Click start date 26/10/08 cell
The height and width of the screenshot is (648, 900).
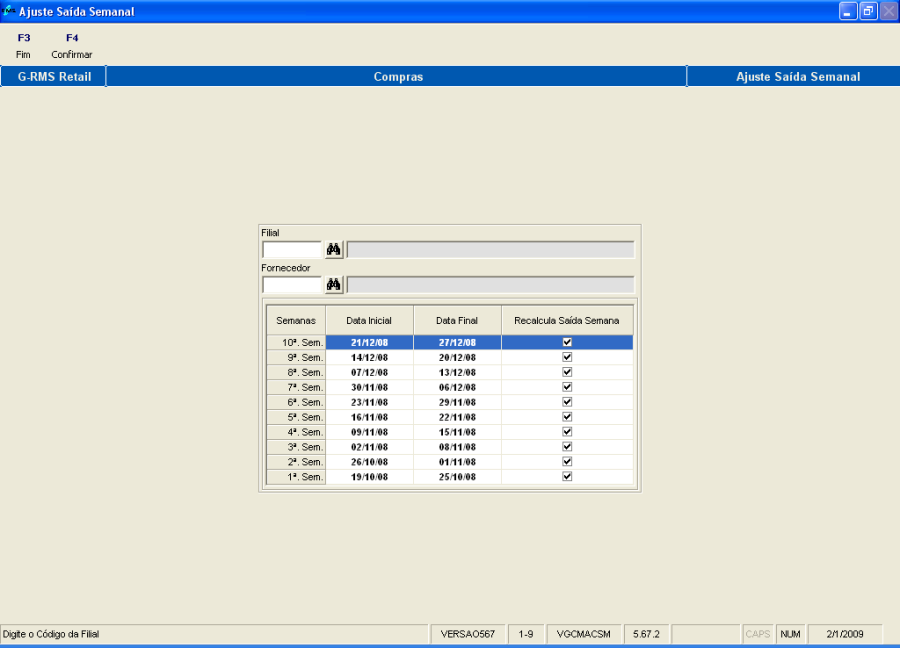[x=370, y=462]
